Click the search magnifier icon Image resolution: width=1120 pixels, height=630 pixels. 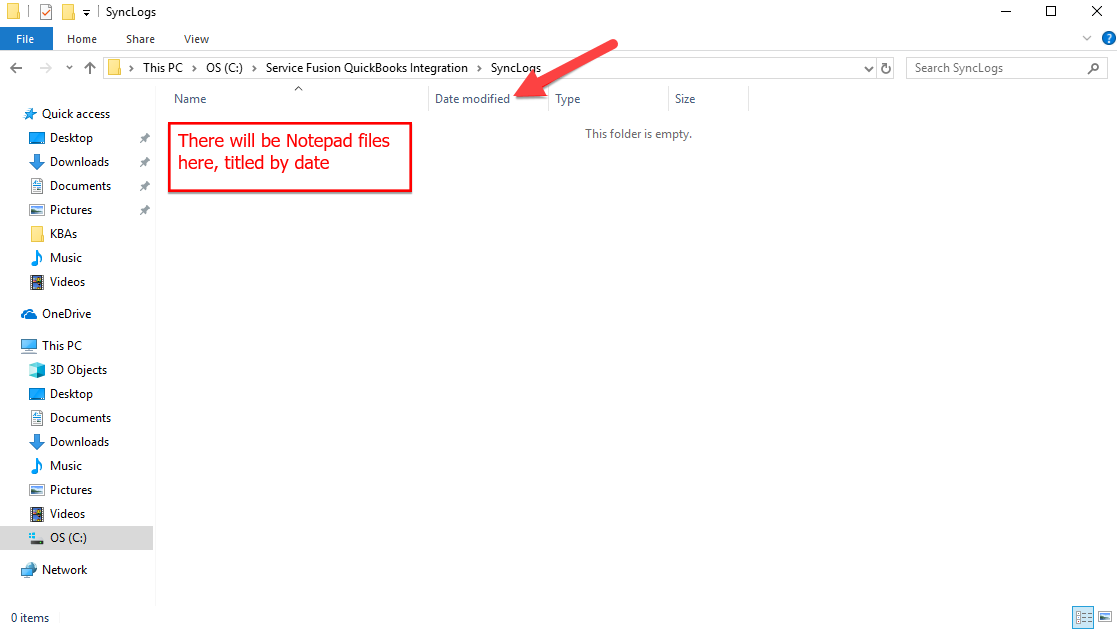pos(1094,68)
